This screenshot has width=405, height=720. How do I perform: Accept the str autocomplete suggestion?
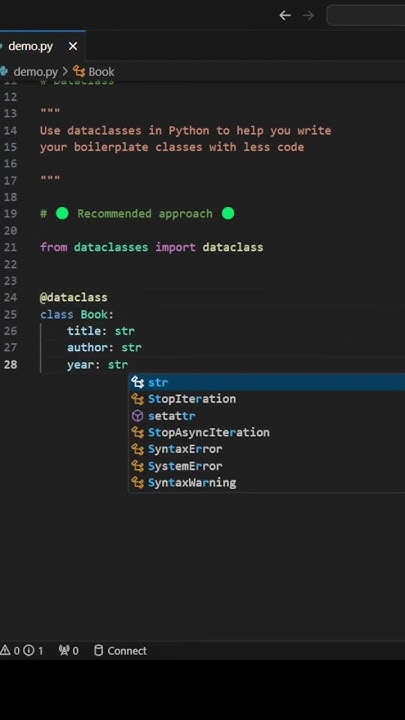click(x=266, y=382)
